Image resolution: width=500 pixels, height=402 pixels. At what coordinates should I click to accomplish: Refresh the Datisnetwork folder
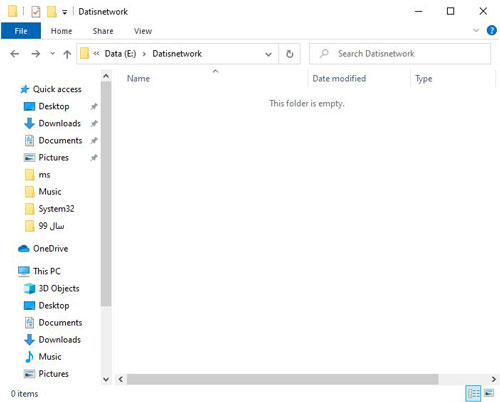(290, 54)
